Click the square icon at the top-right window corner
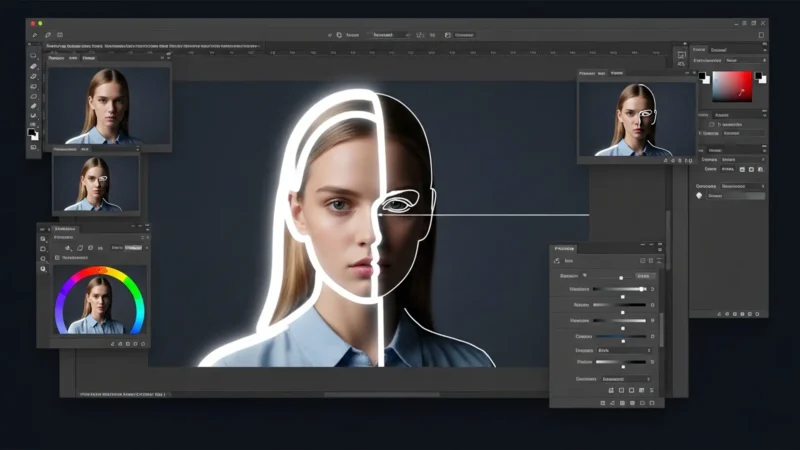 tap(761, 35)
